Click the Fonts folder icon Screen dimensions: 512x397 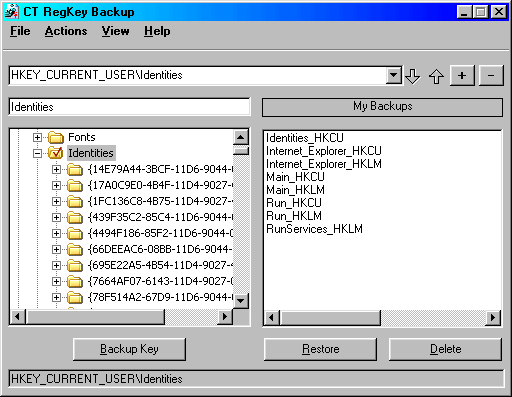point(56,137)
